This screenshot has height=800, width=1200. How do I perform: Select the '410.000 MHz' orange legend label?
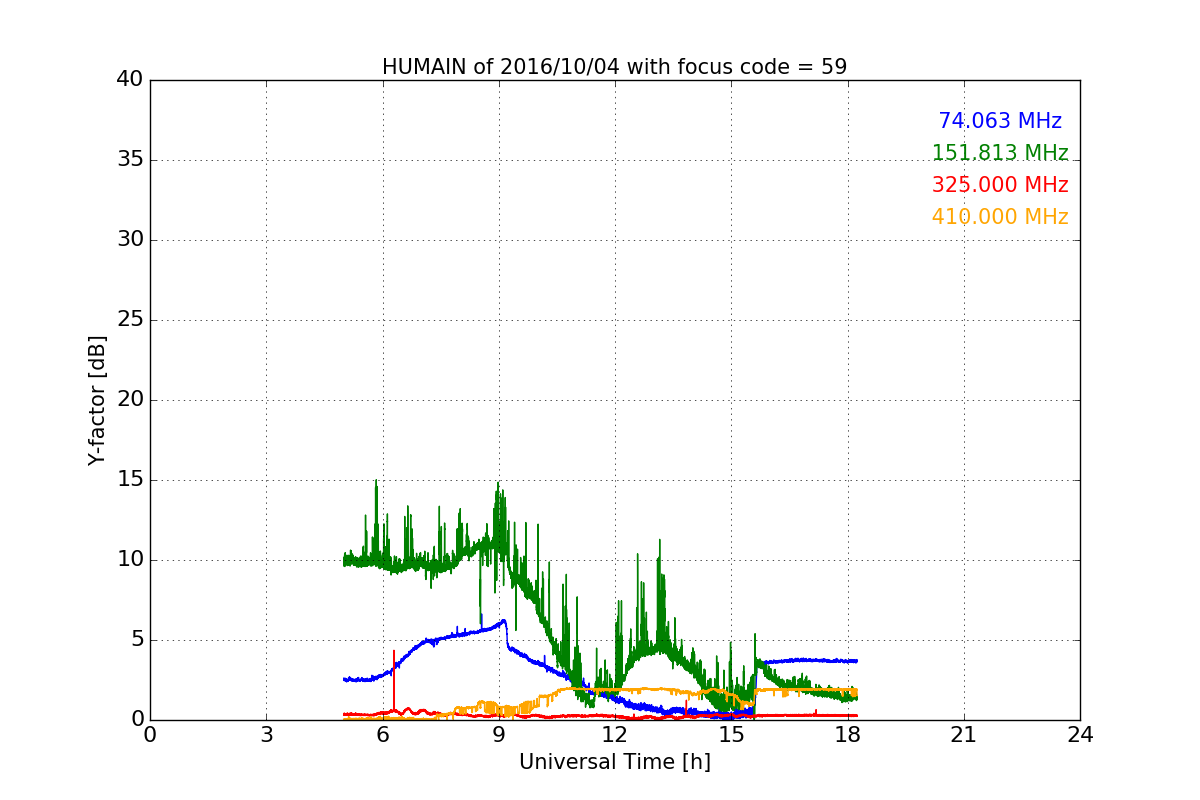[x=1000, y=217]
